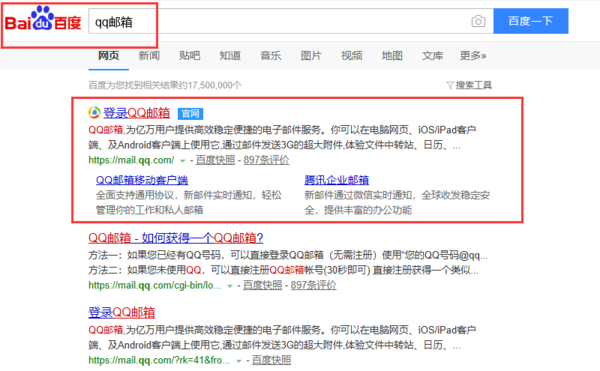600x371 pixels.
Task: Expand dropdown arrow after ?rk=41&fro... URL
Action: click(239, 361)
